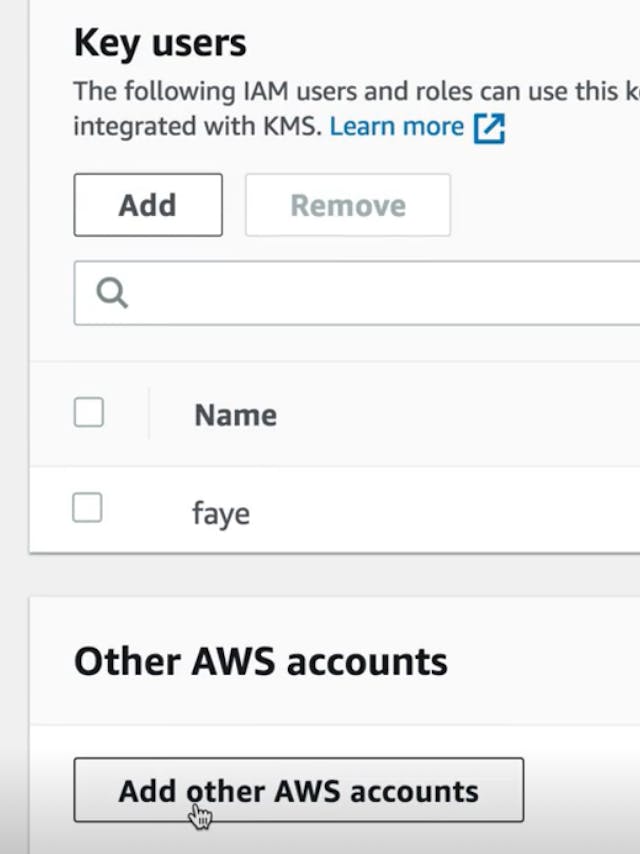This screenshot has width=640, height=854.
Task: Remove the selected key user
Action: click(x=347, y=205)
